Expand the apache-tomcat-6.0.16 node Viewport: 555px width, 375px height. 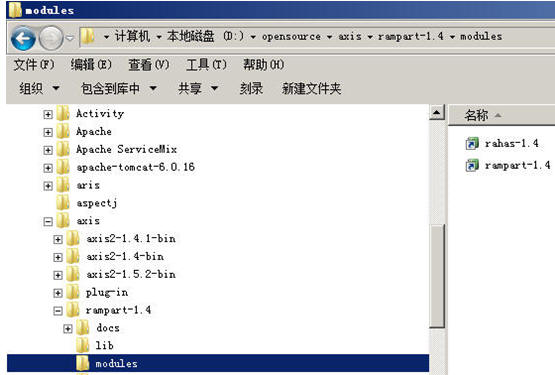pos(48,168)
